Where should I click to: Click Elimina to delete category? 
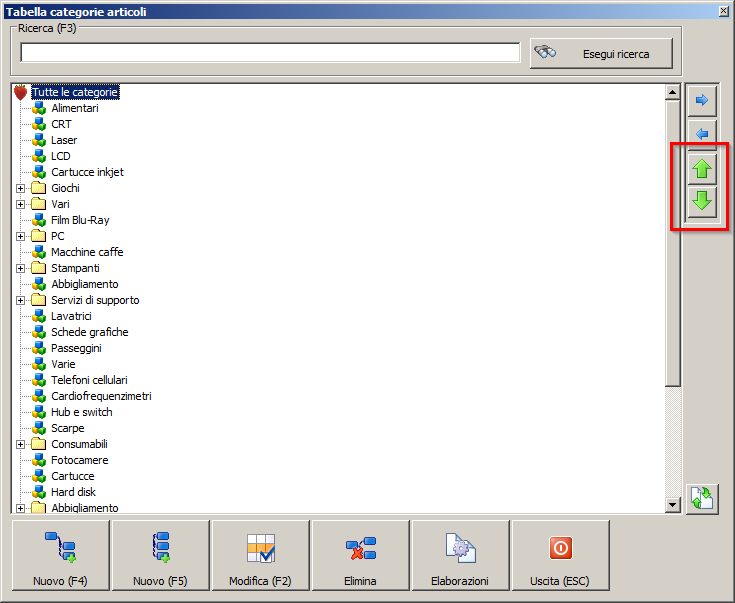pos(360,555)
